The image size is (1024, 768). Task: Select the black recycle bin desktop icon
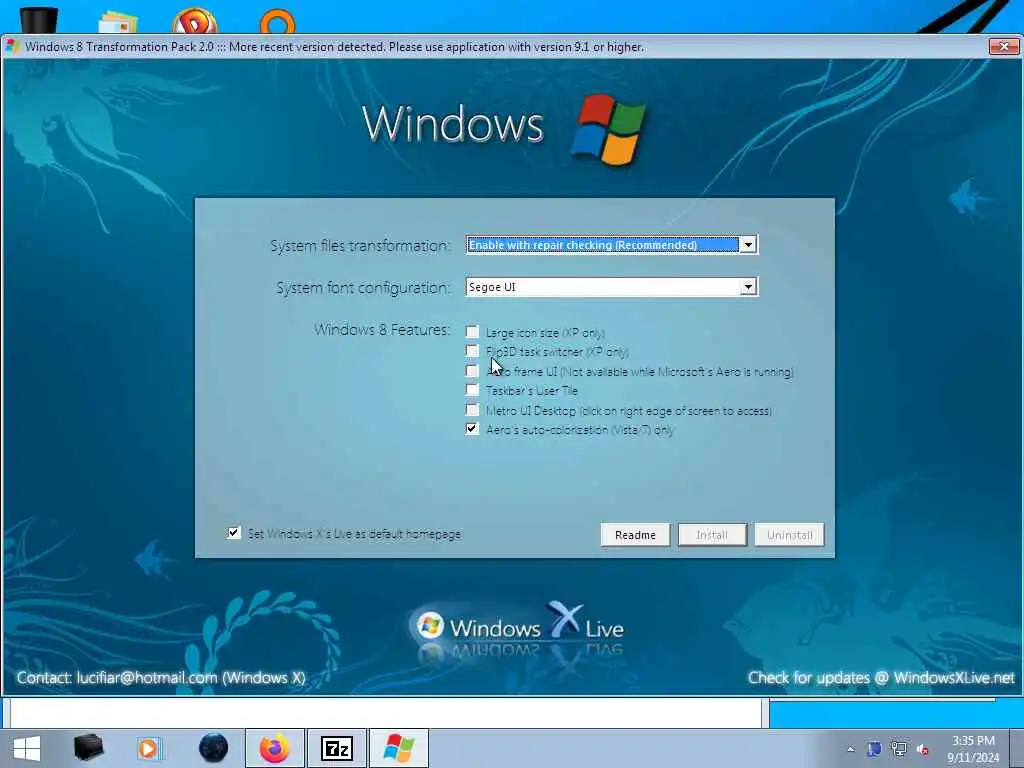coord(39,20)
